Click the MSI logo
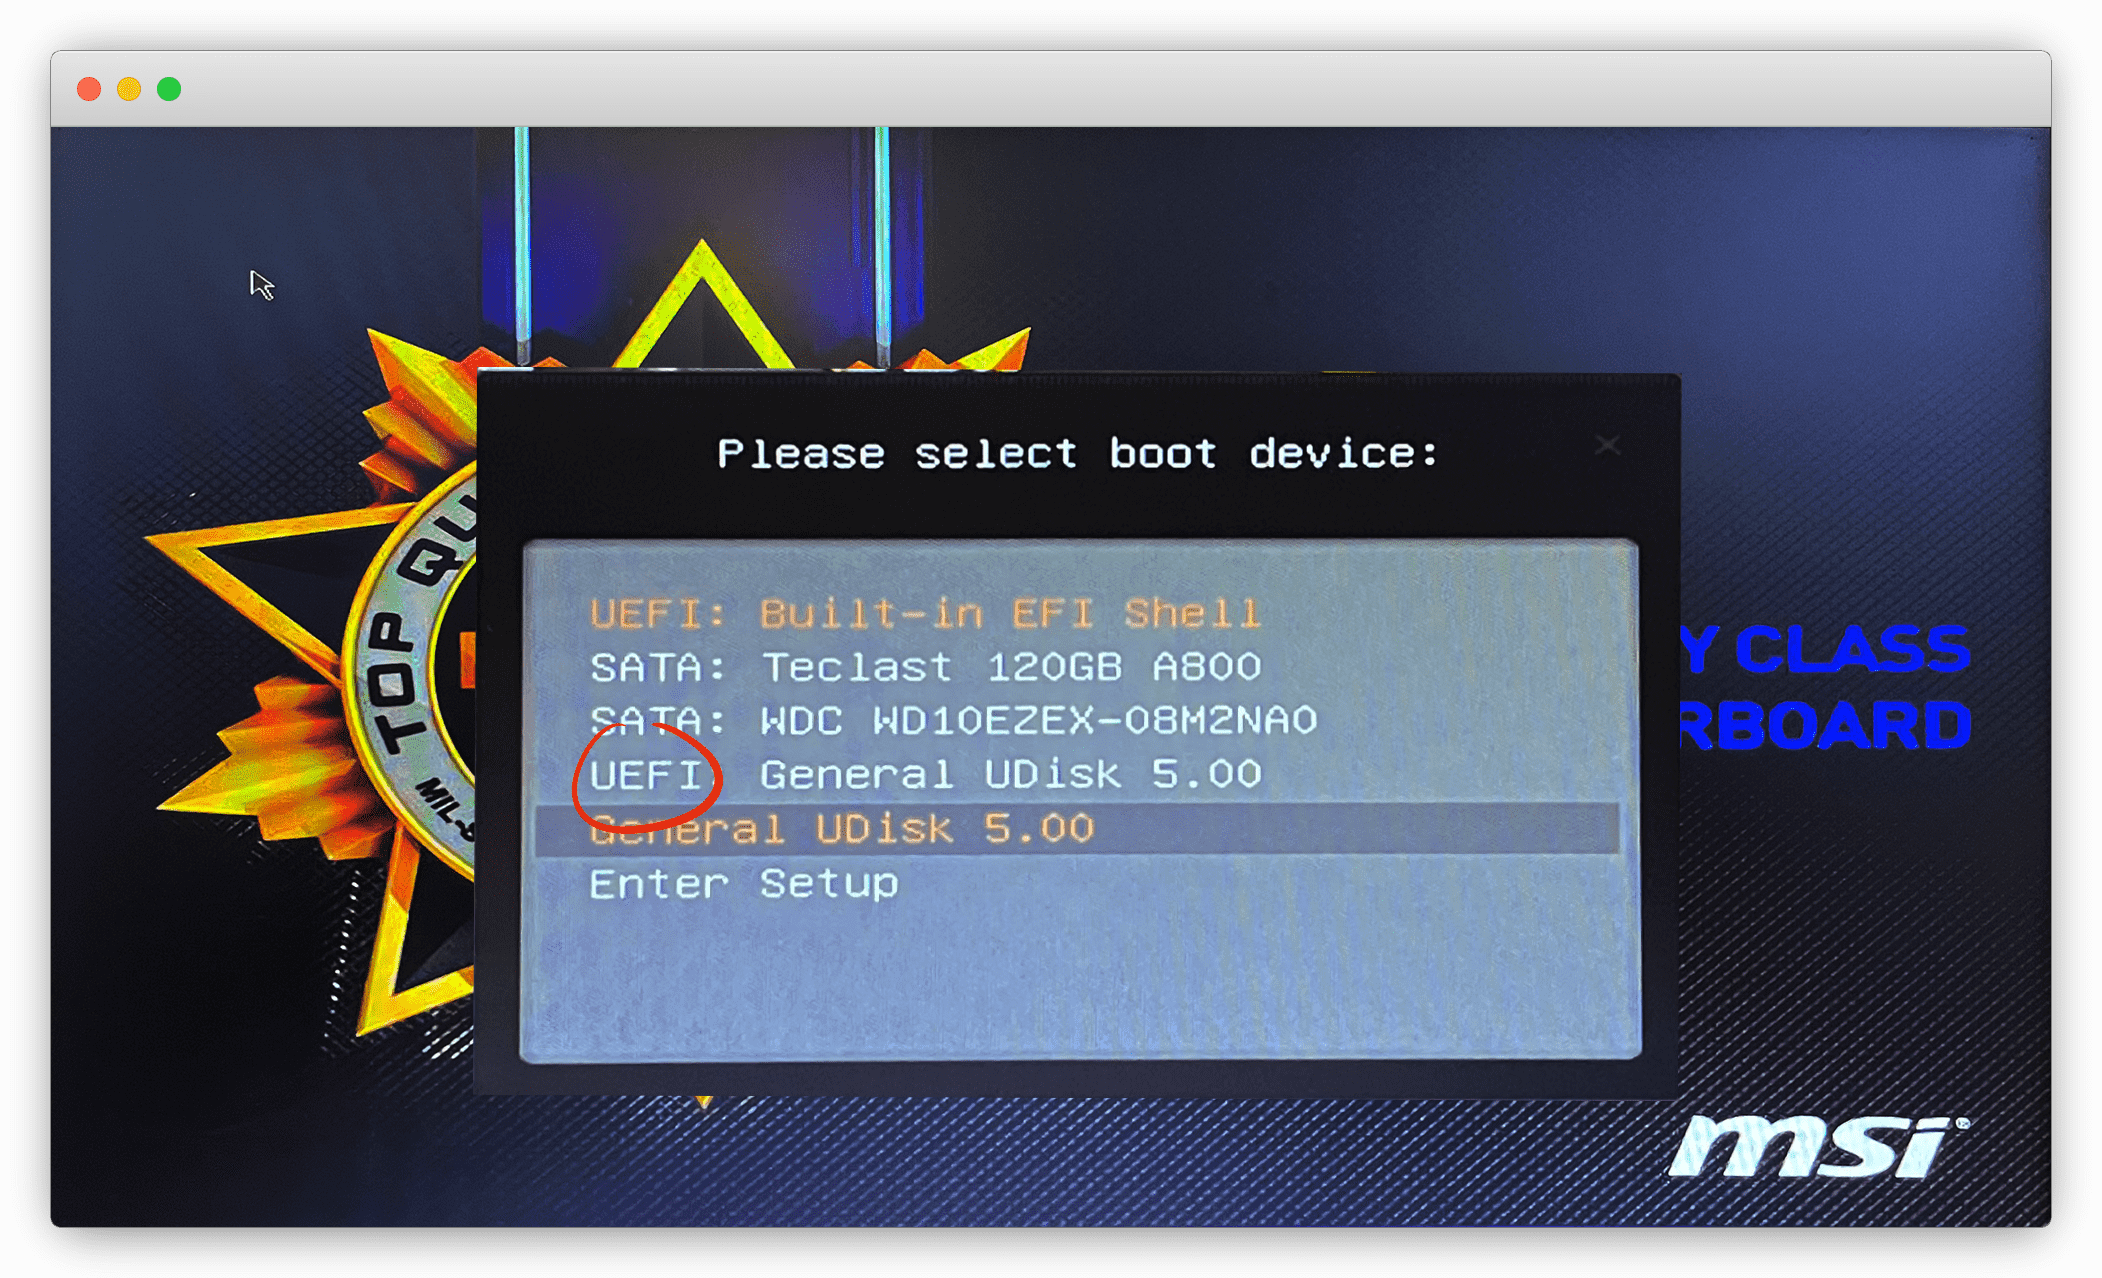Screen dimensions: 2102x1278 point(1815,1146)
